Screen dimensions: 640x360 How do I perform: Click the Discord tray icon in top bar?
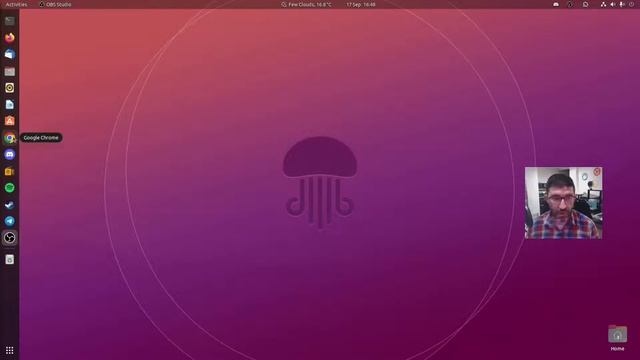click(556, 4)
